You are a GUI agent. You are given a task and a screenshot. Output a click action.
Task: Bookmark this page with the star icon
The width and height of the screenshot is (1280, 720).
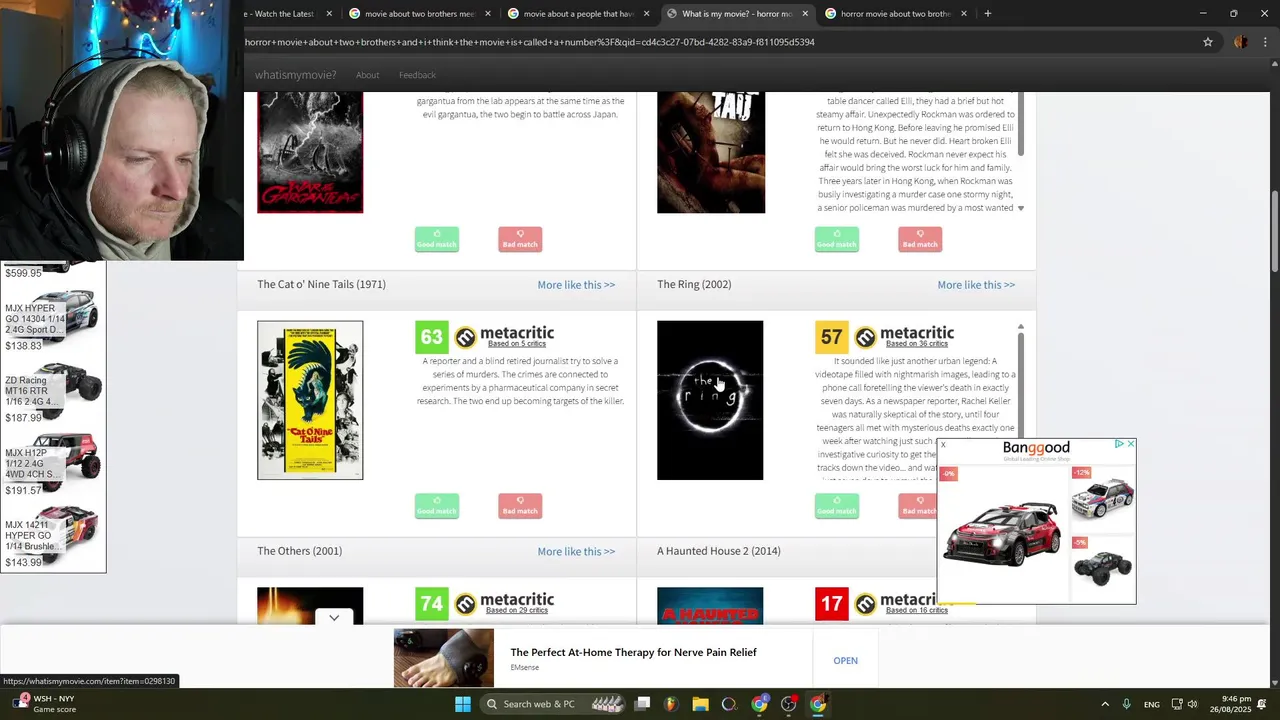coord(1208,42)
